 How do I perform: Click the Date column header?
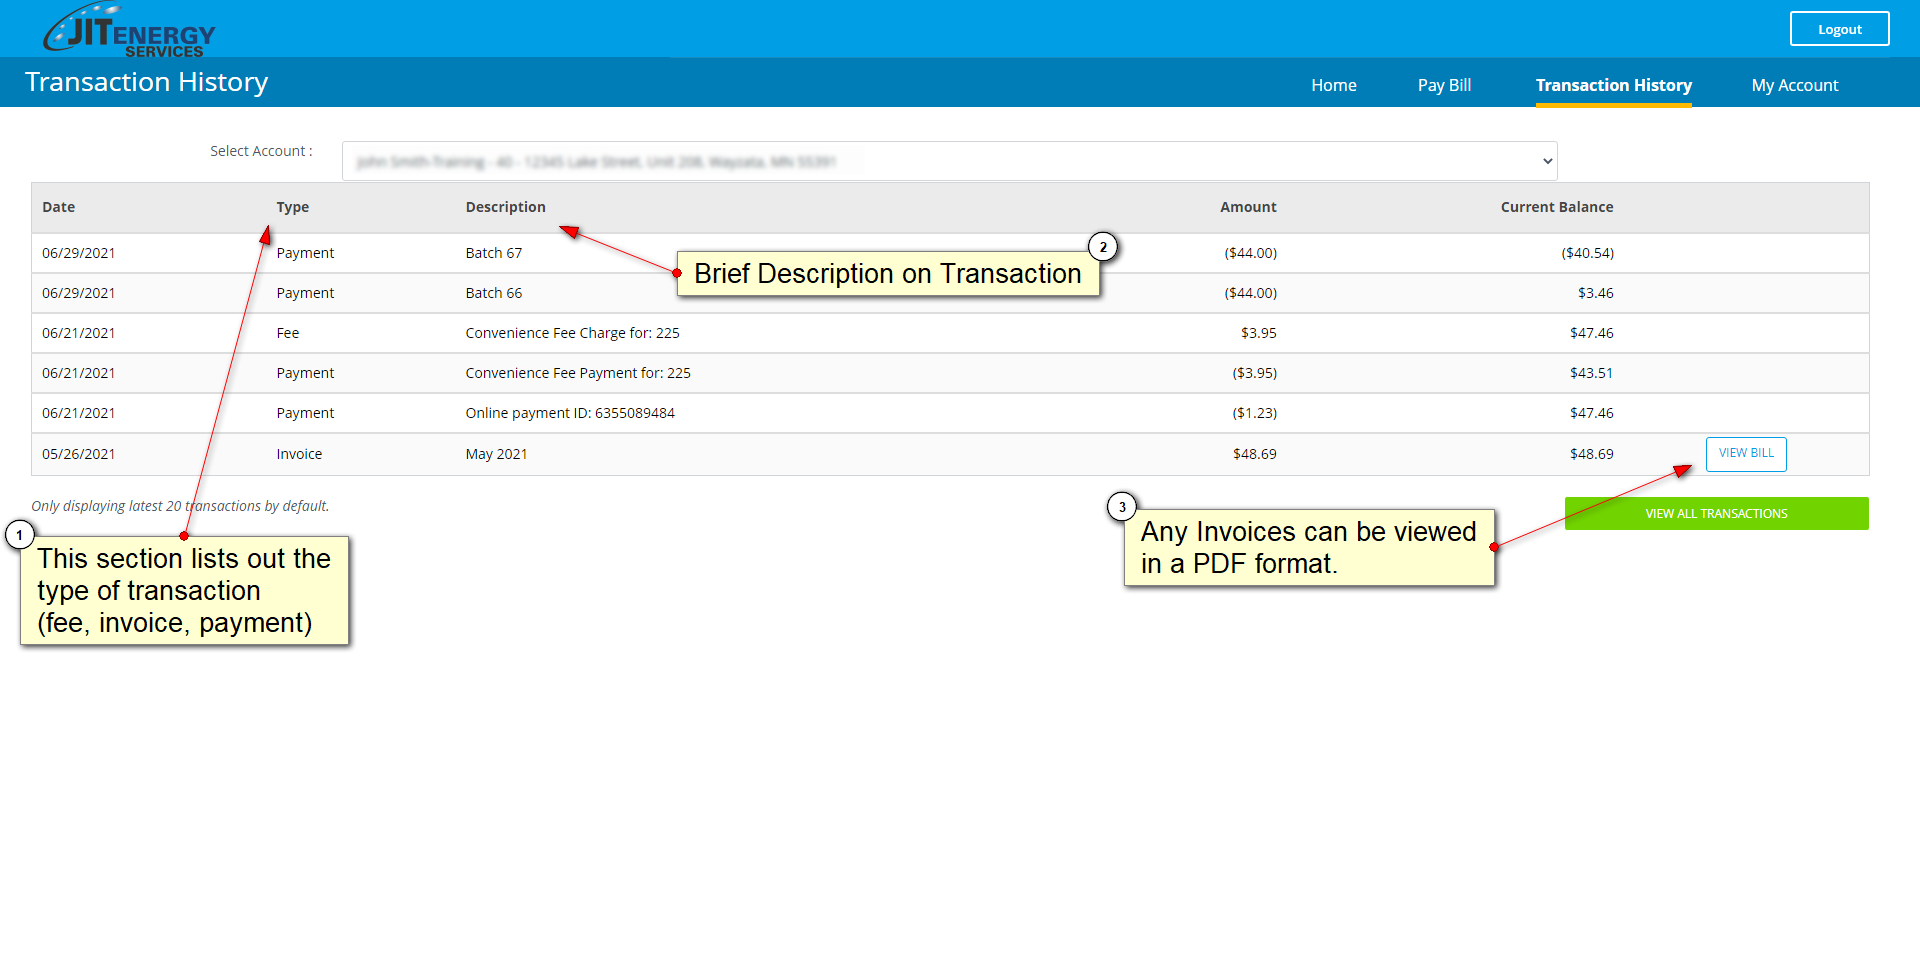(x=59, y=207)
